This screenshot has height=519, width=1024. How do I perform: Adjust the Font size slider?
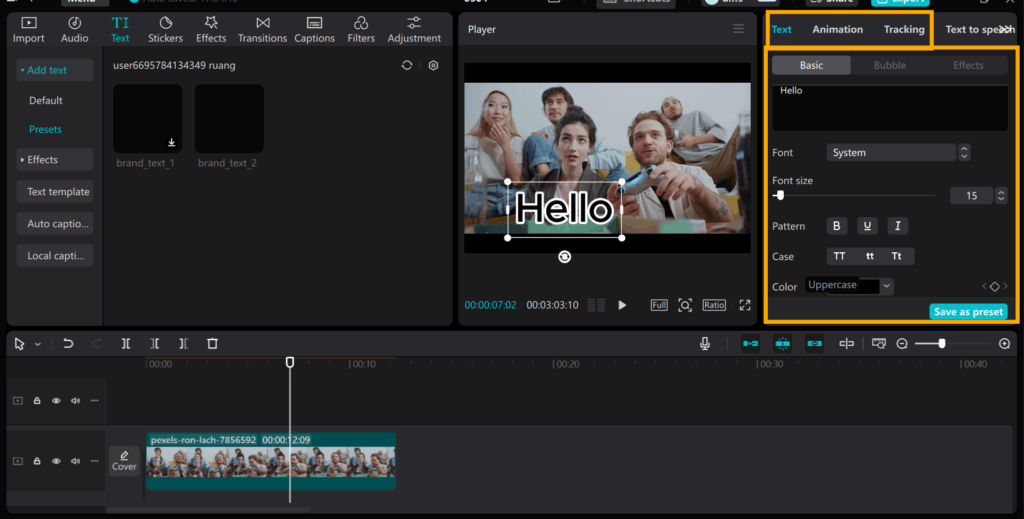pyautogui.click(x=854, y=195)
